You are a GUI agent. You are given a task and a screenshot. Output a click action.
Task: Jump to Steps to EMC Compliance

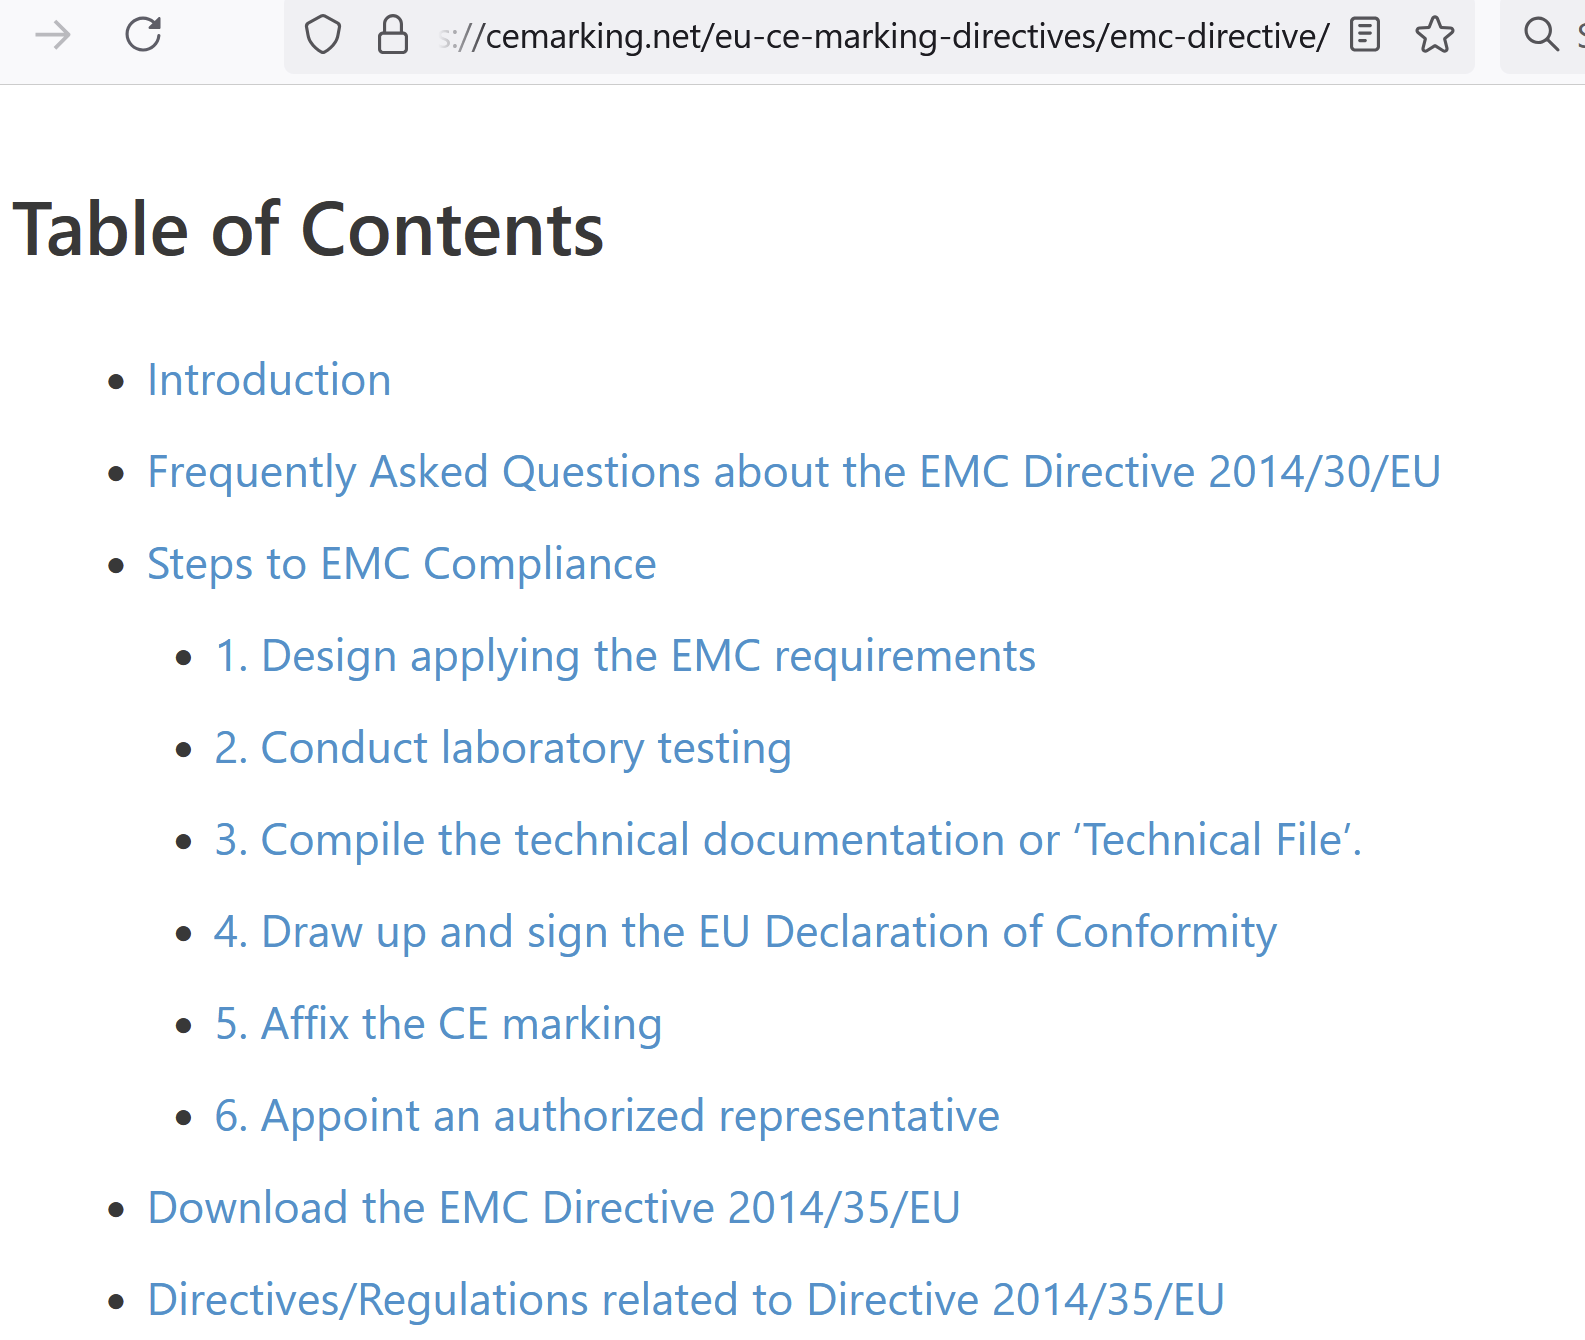[401, 564]
